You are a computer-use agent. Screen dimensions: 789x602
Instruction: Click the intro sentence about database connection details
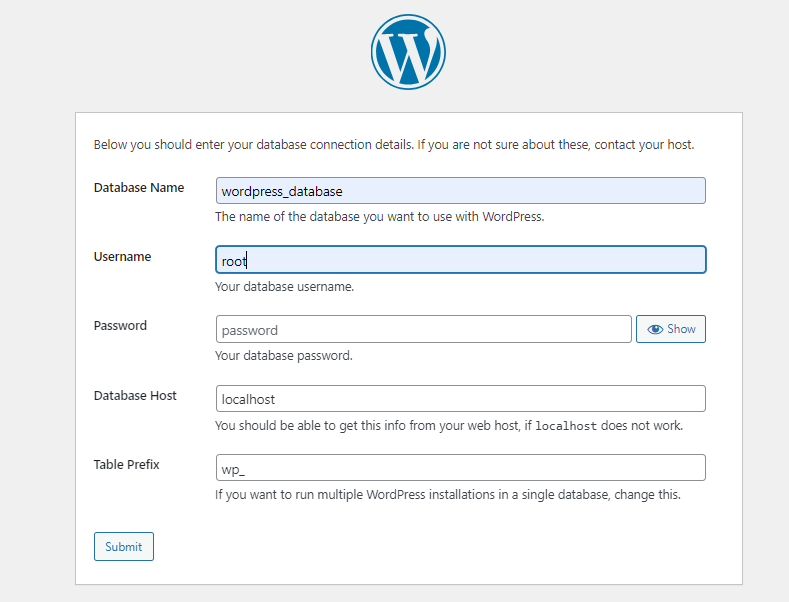tap(394, 145)
